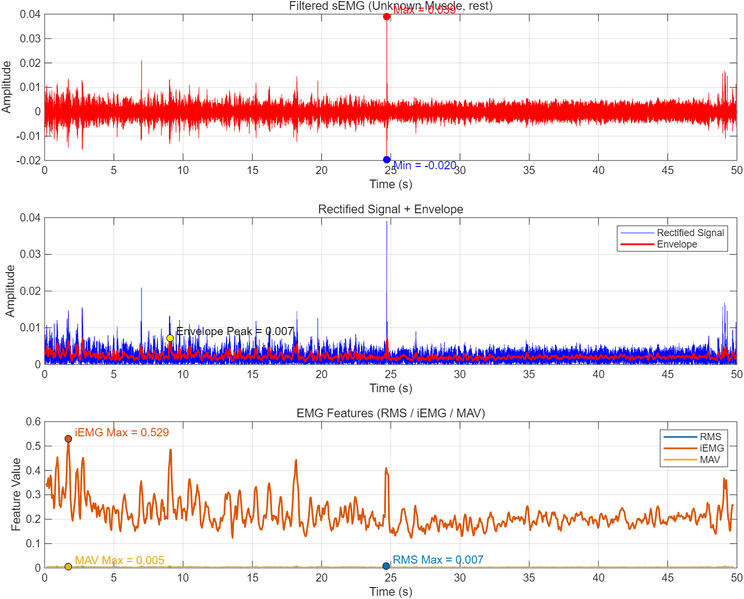Select the 'RMS' legend entry
Viewport: 744px width, 599px height.
(712, 437)
